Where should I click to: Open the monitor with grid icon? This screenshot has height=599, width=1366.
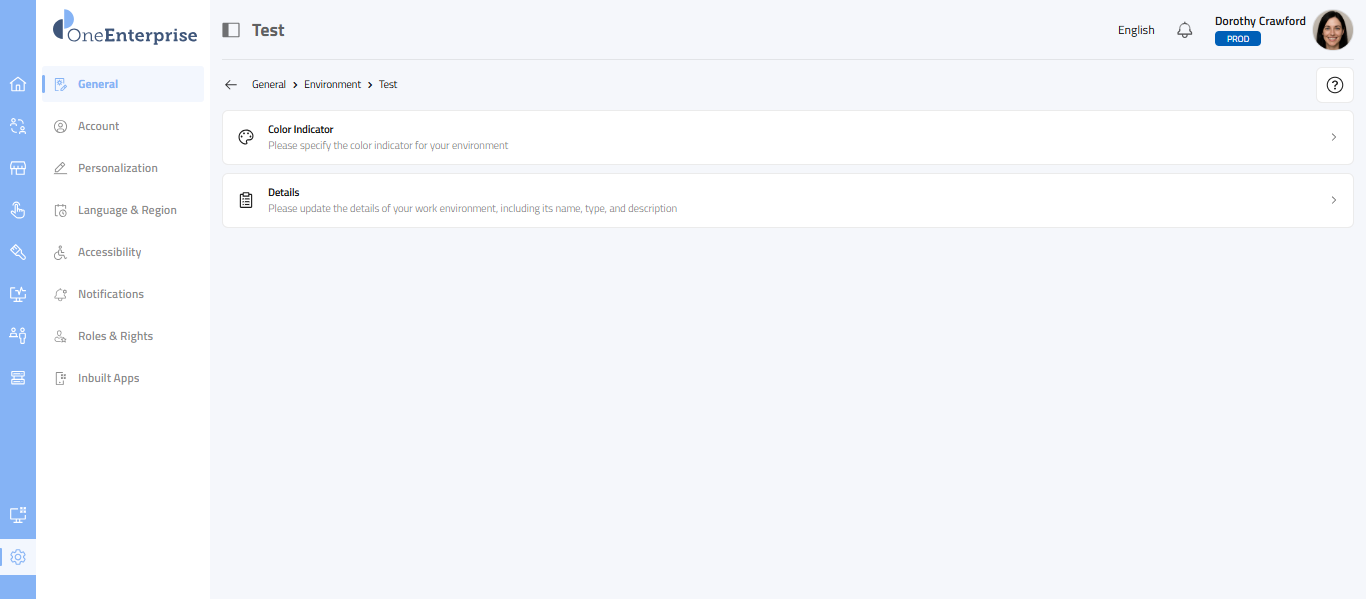(17, 515)
